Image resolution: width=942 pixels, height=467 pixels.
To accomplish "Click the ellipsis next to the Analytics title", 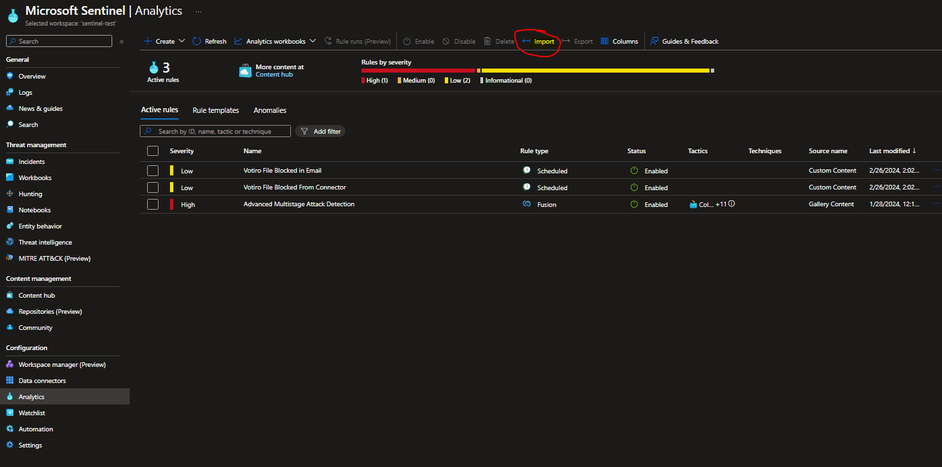I will click(198, 11).
